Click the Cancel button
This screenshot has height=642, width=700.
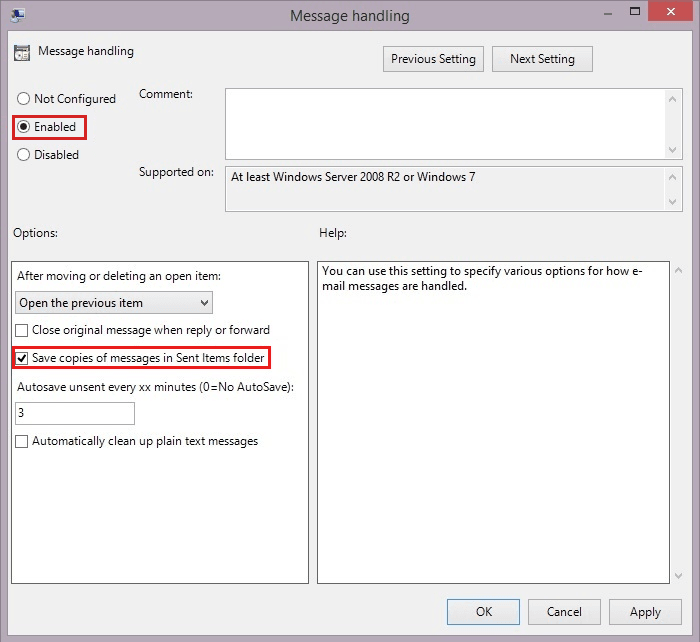point(564,612)
